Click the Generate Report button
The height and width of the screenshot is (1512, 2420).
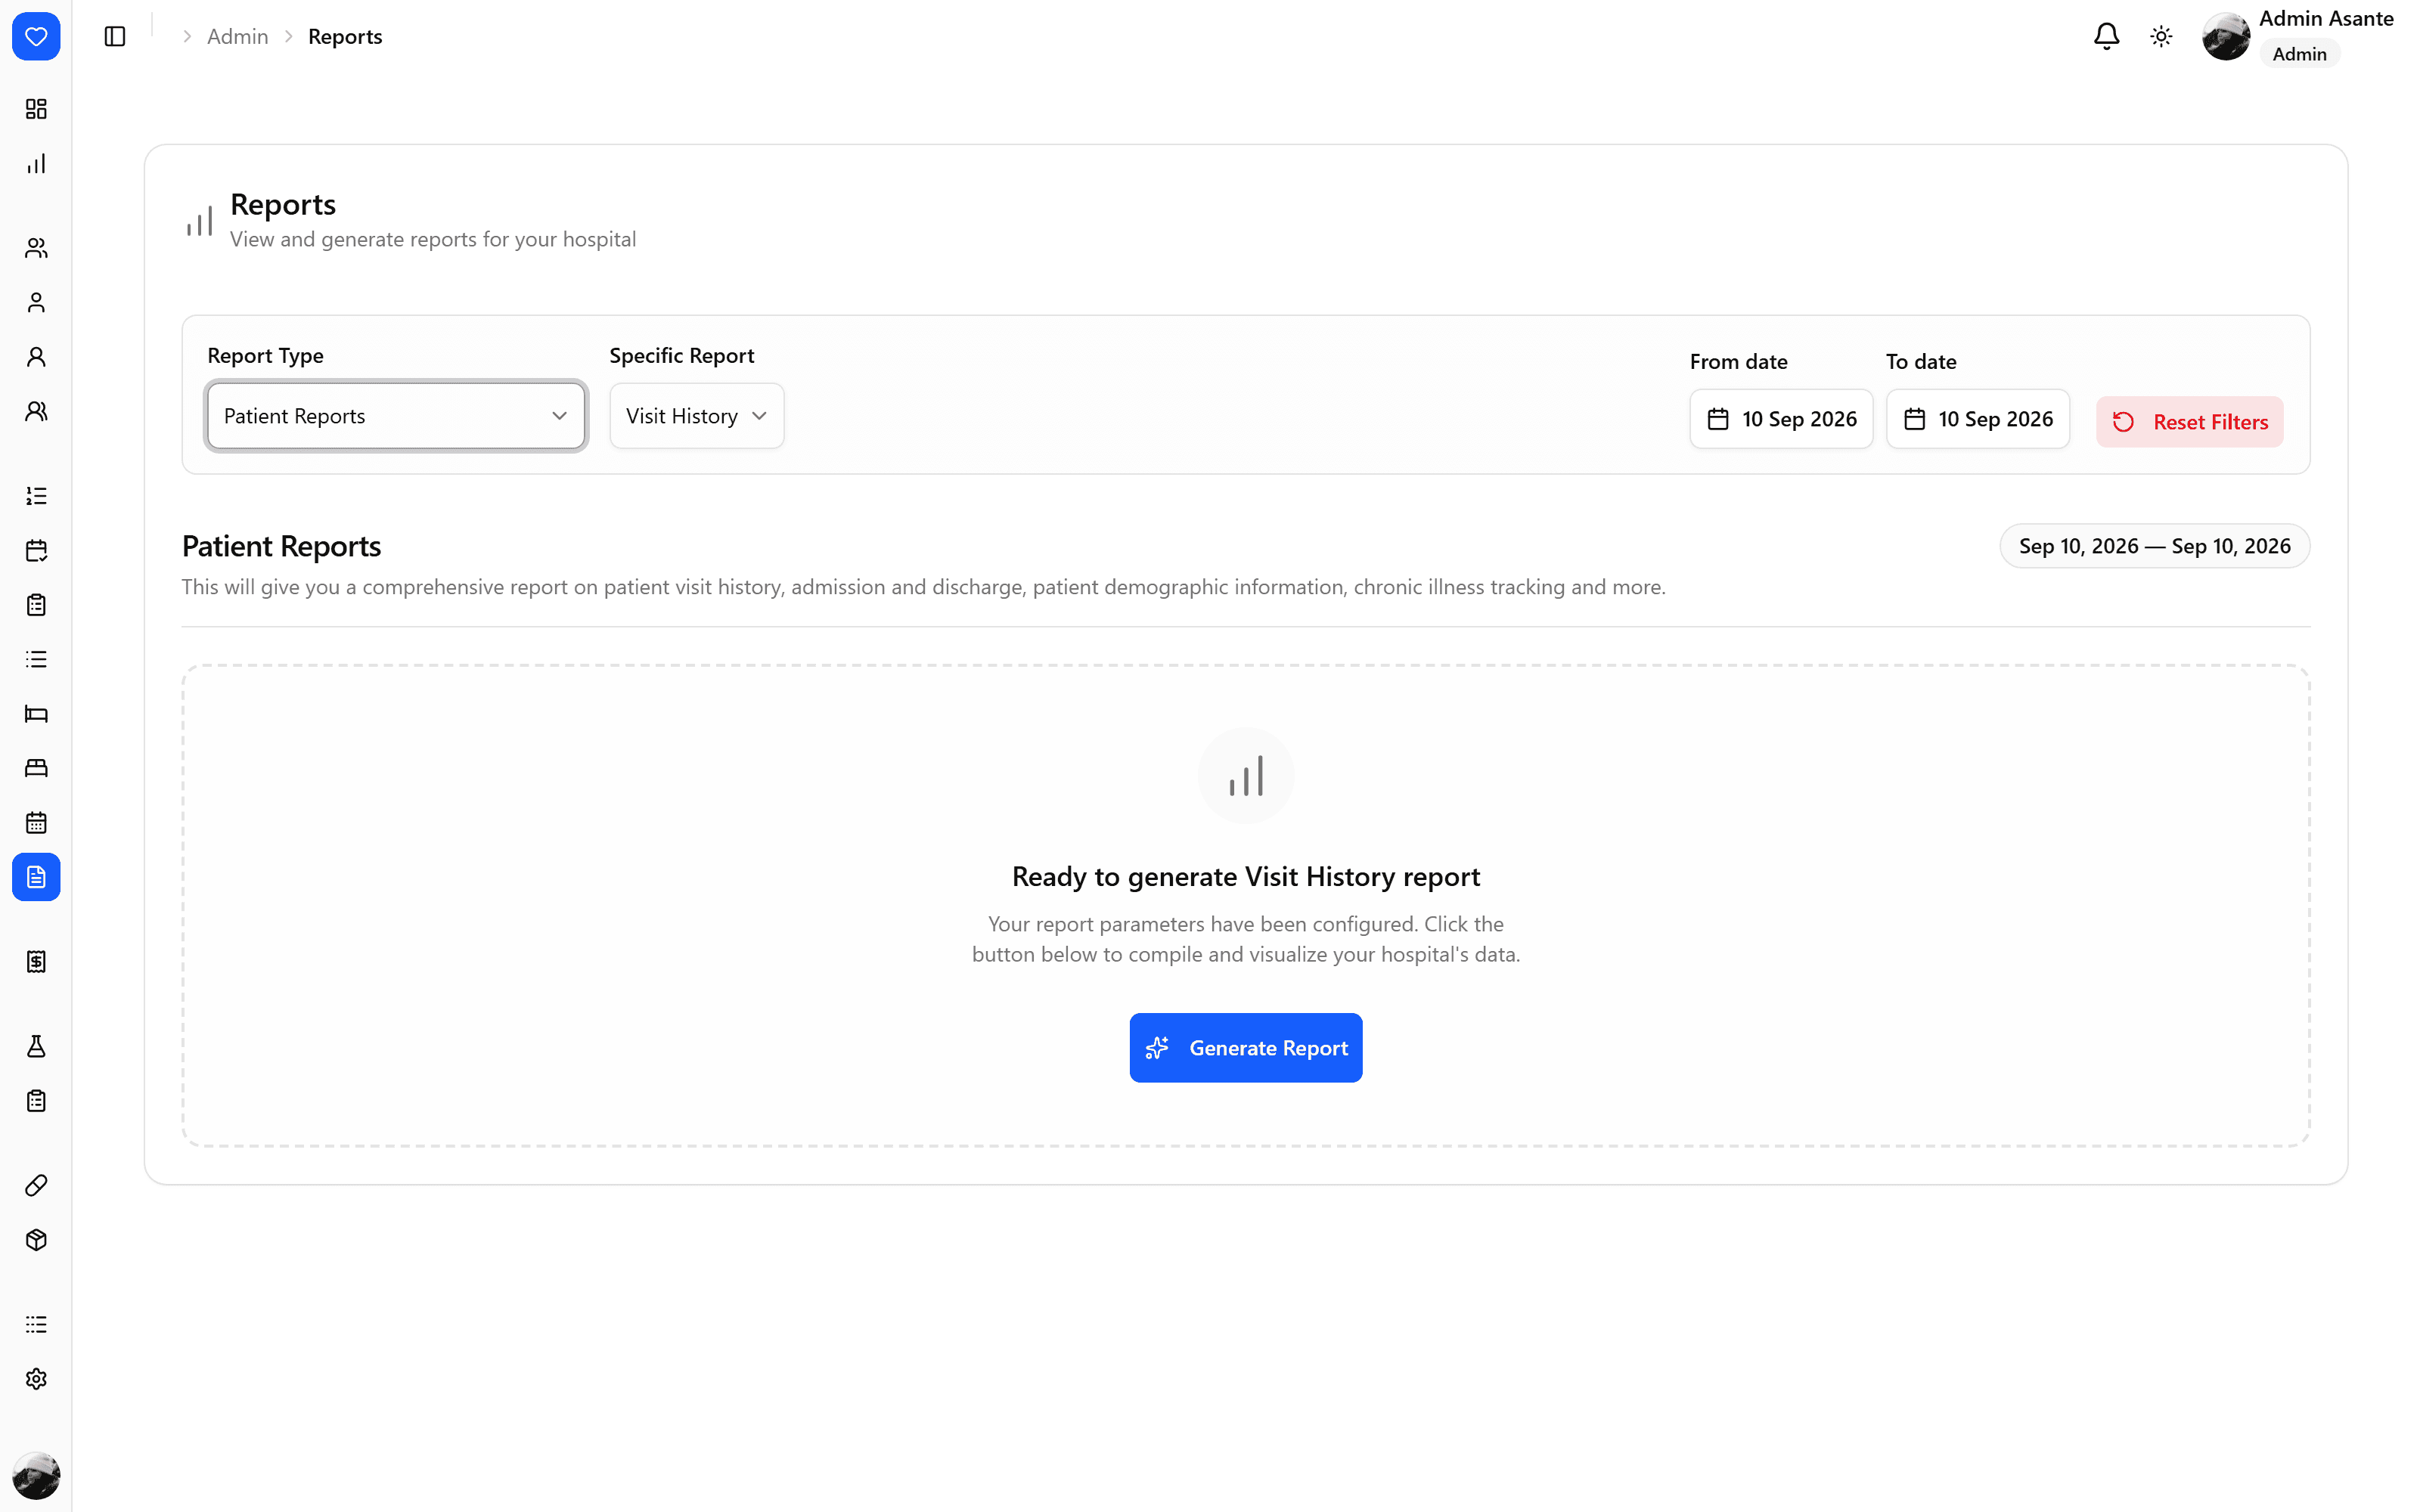tap(1245, 1048)
